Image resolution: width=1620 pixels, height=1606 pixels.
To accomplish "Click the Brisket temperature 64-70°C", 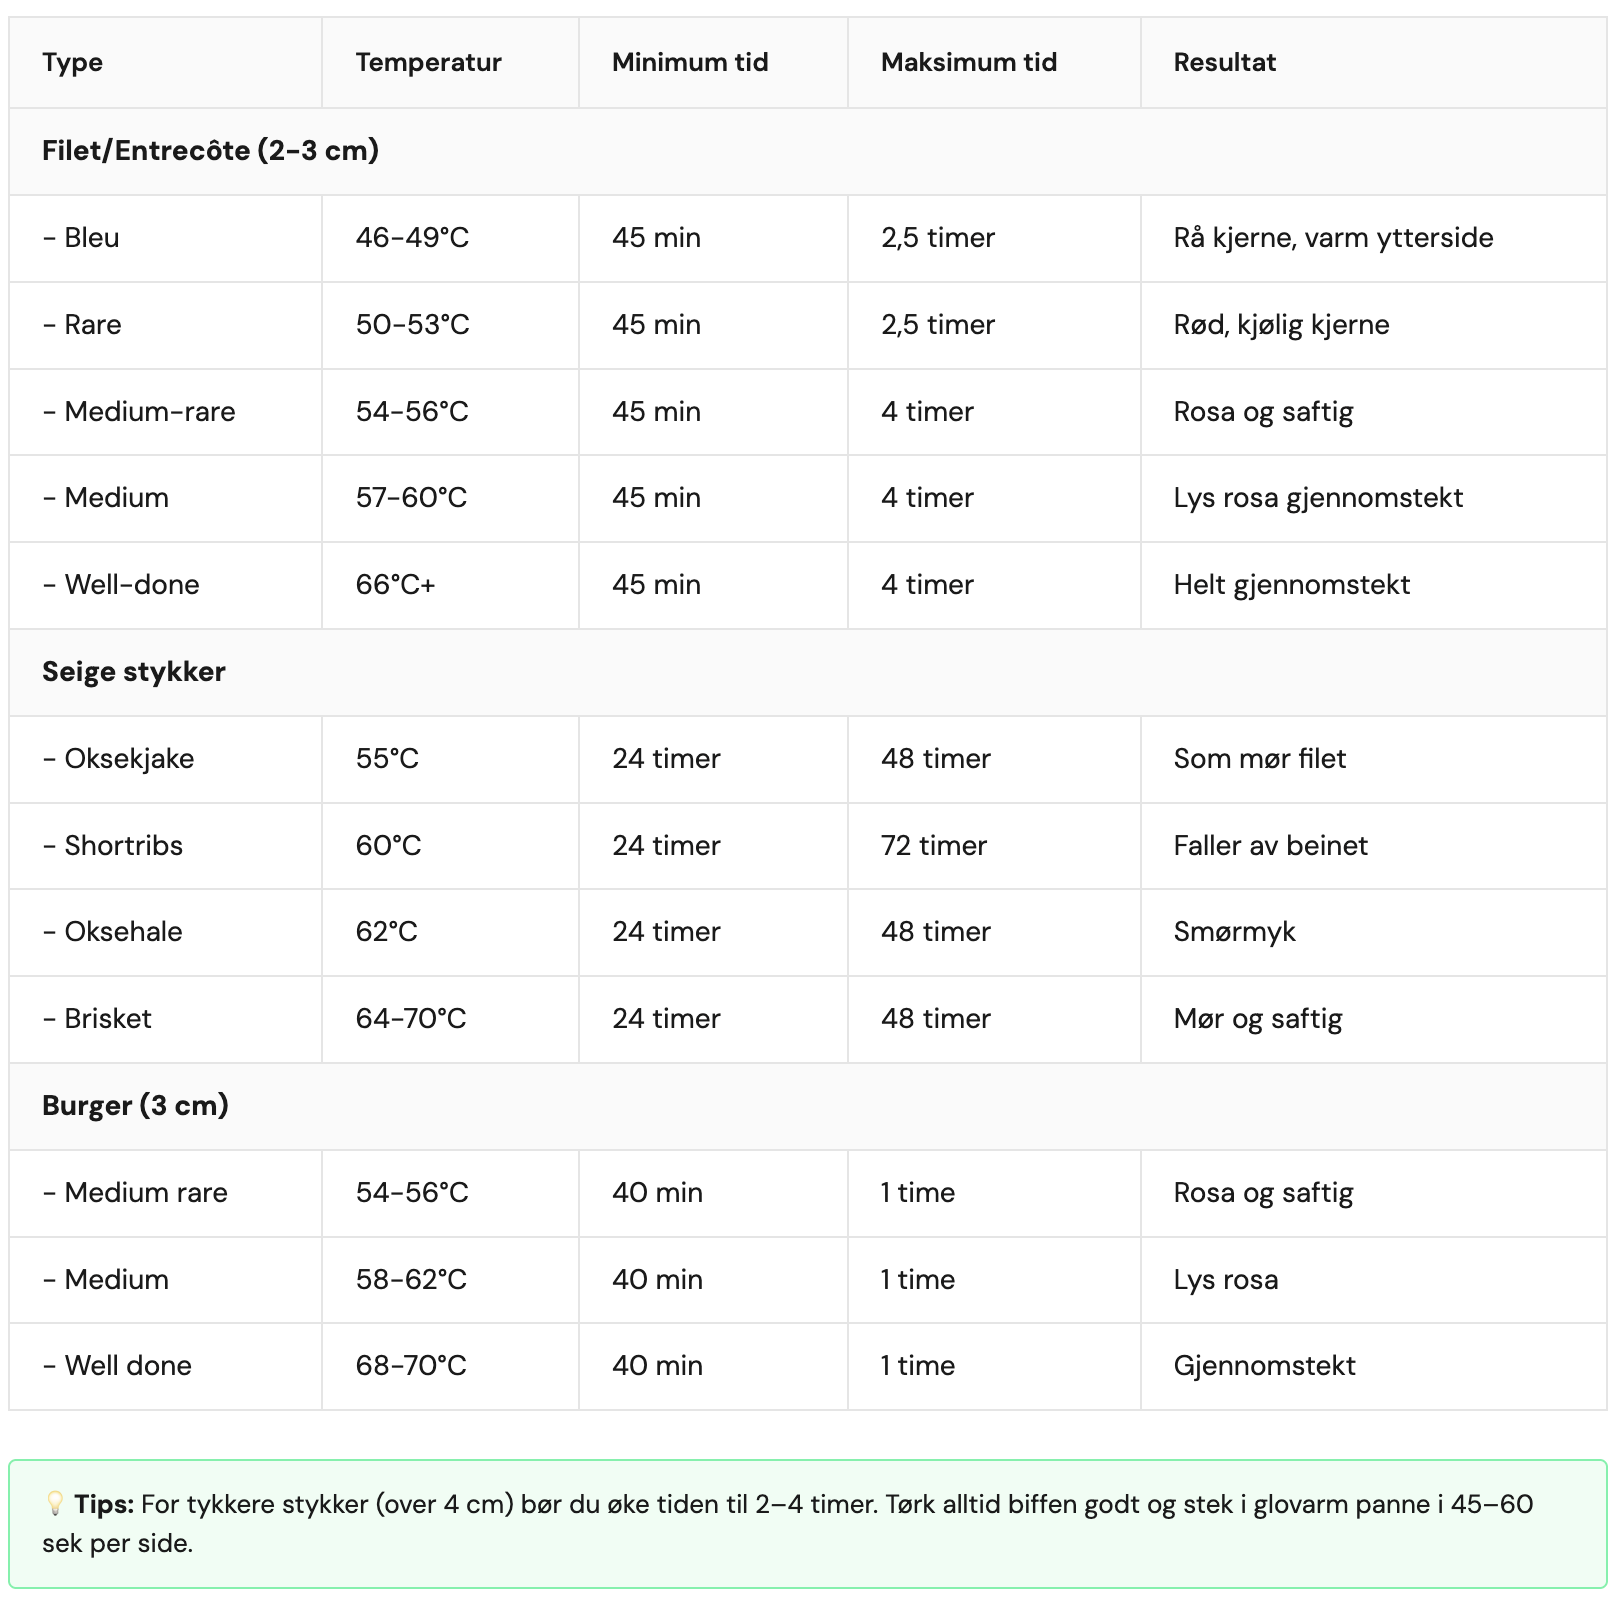I will pos(411,1018).
